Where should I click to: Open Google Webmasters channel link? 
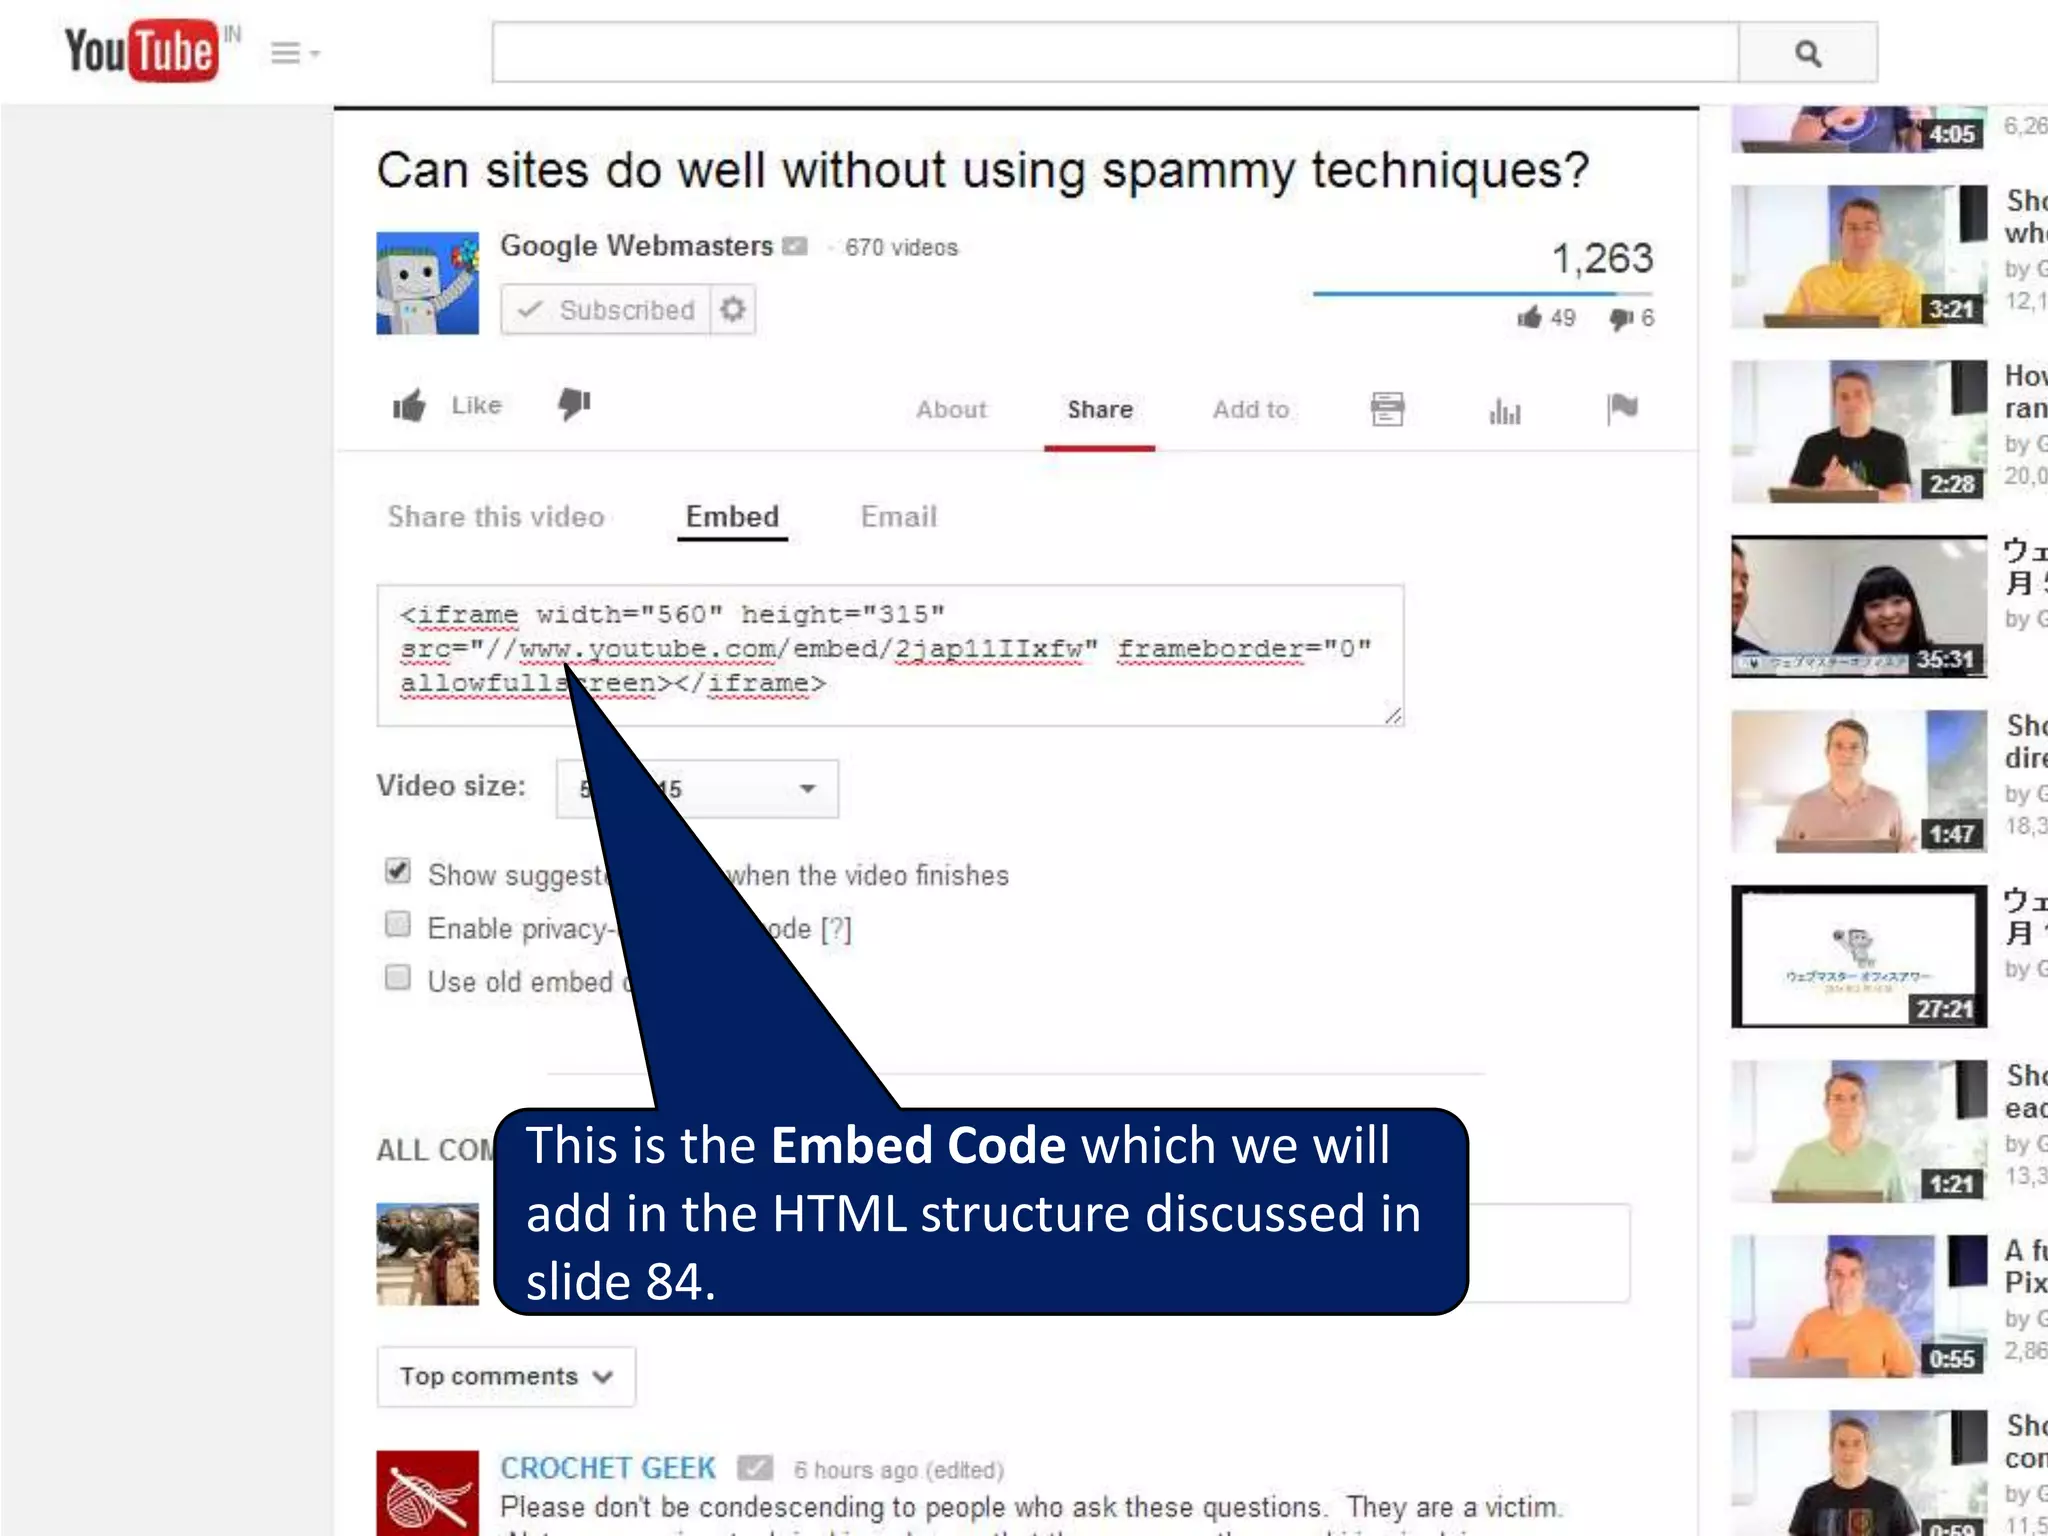click(x=636, y=246)
